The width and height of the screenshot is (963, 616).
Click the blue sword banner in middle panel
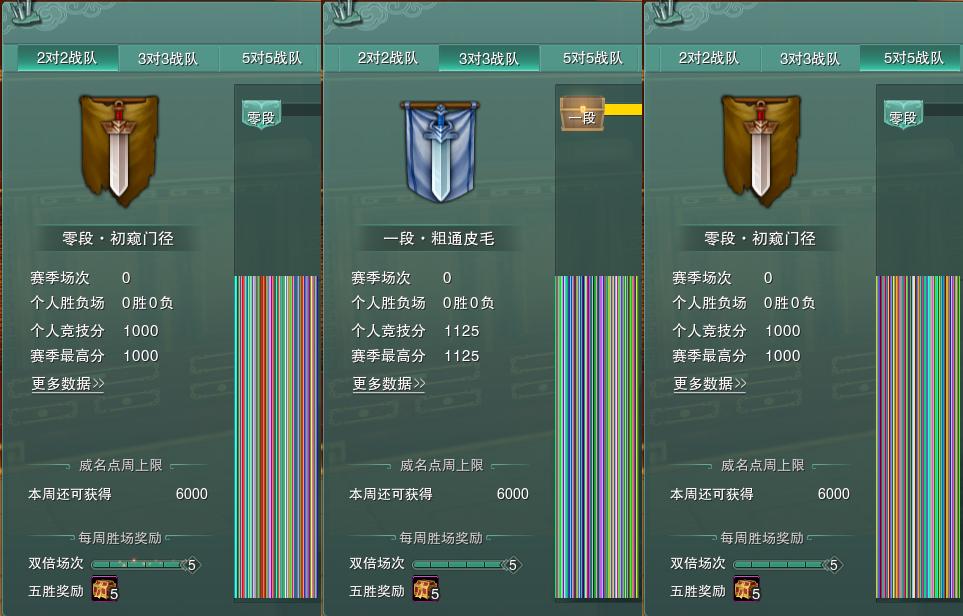pos(440,152)
